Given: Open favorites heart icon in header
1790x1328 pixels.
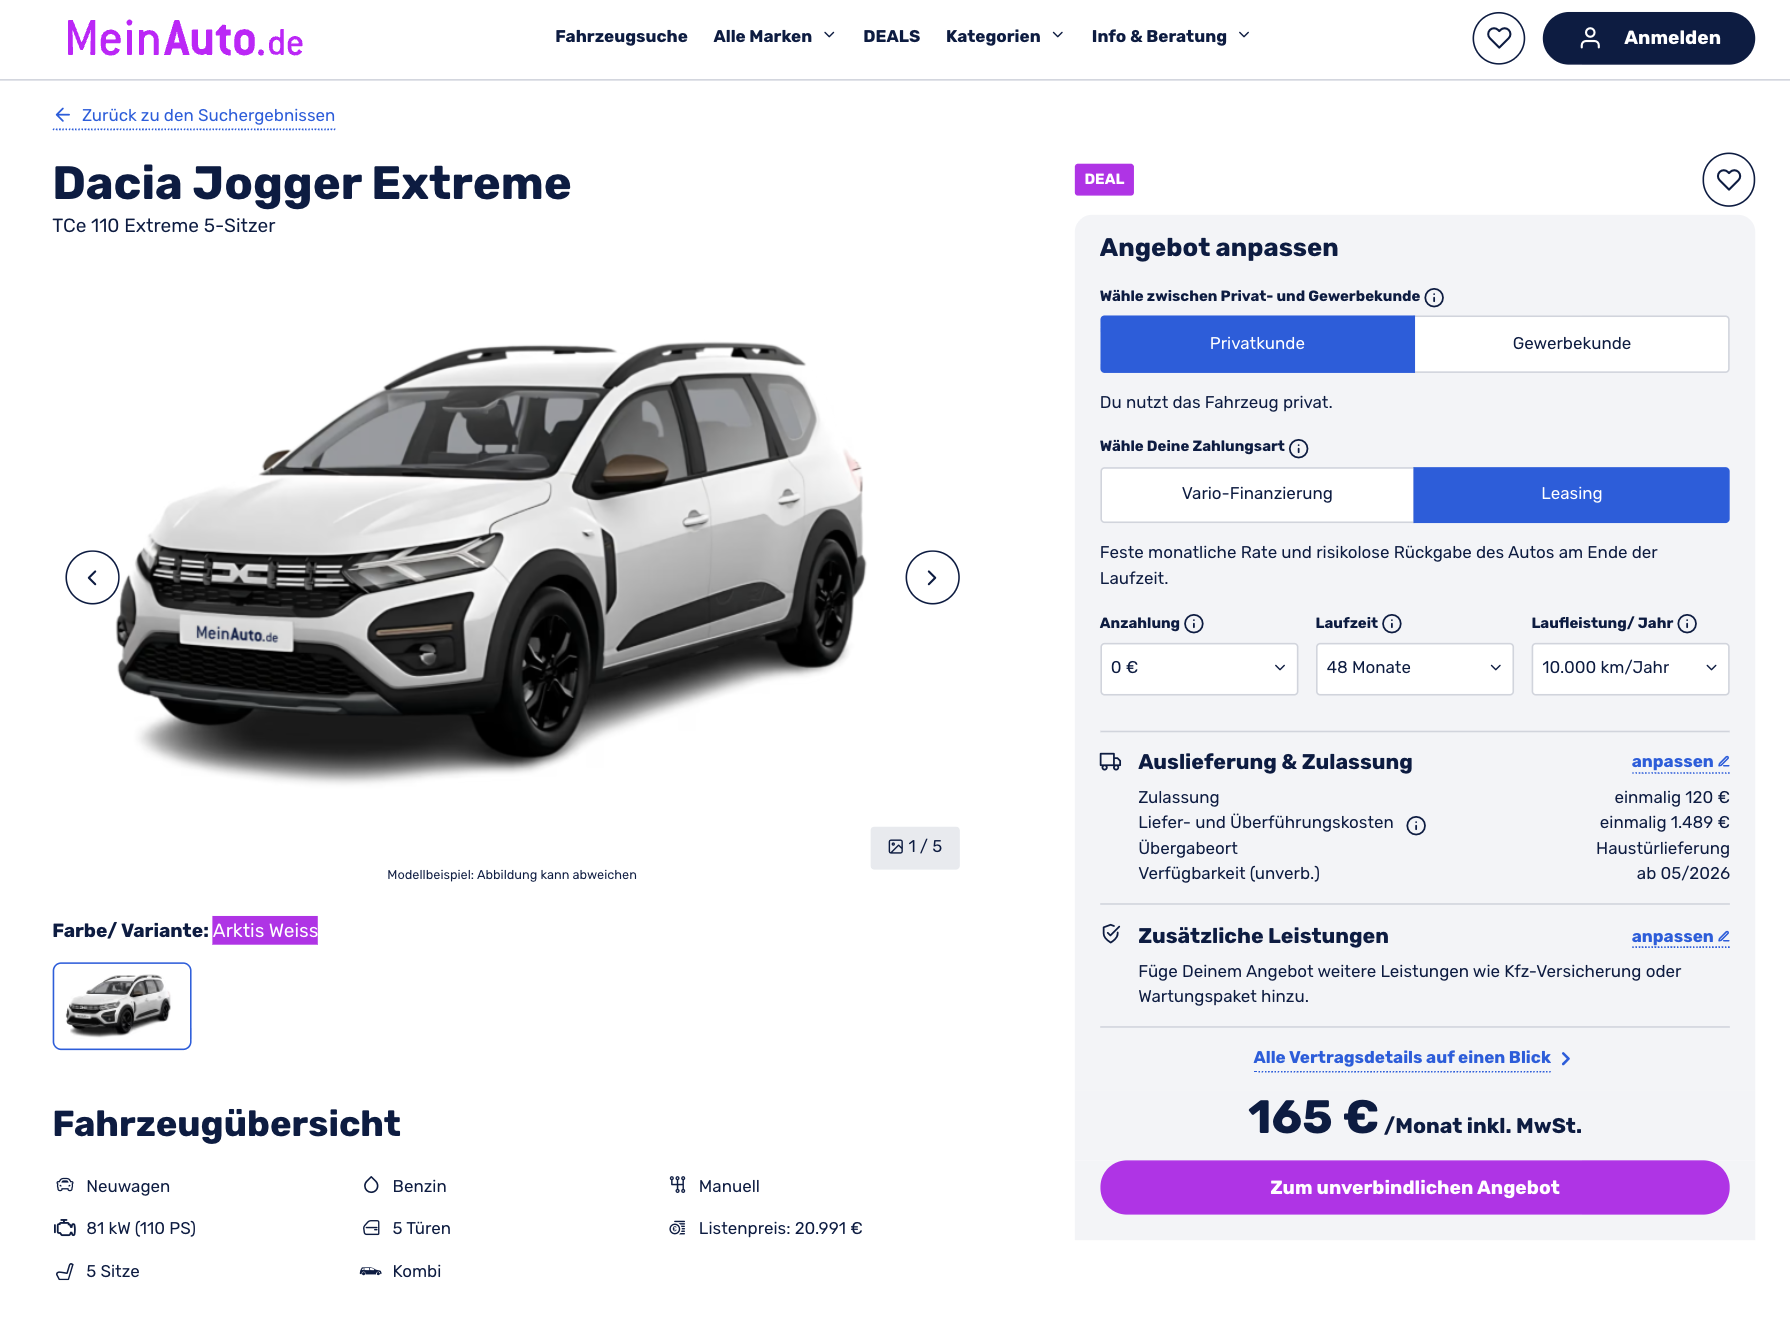Looking at the screenshot, I should click(x=1498, y=38).
